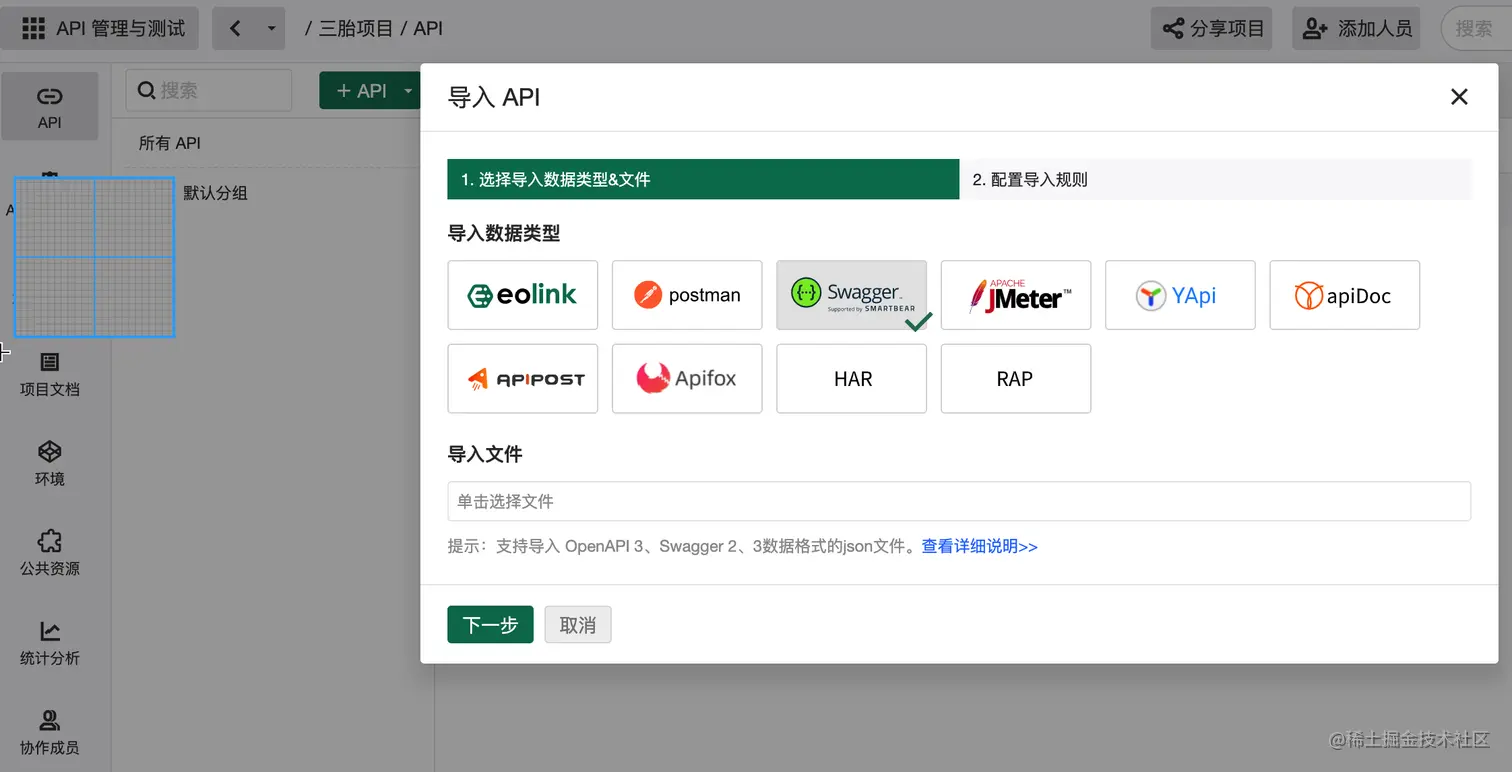This screenshot has height=772, width=1512.
Task: Open 公共资源 in the sidebar
Action: click(x=49, y=552)
